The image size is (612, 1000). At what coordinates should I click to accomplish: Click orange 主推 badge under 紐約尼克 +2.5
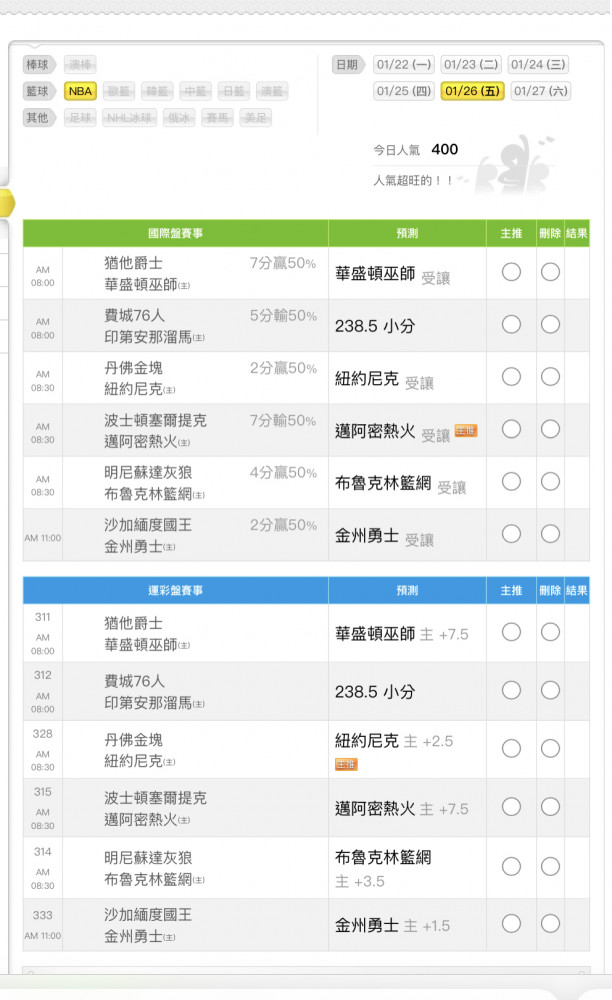[346, 764]
